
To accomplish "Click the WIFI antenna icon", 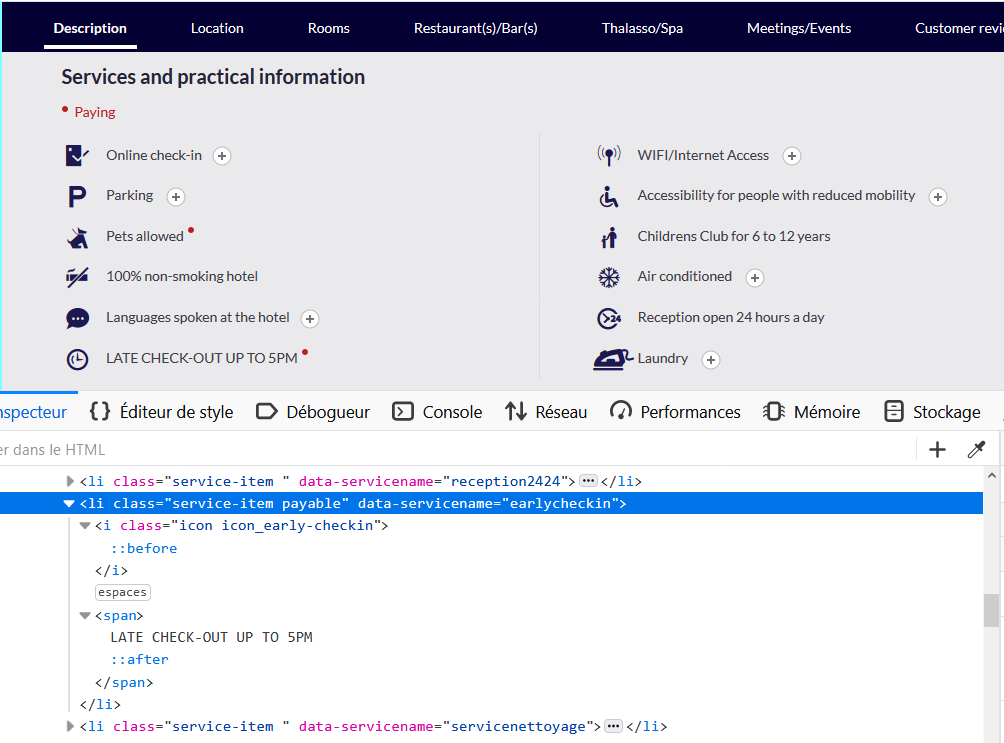I will pyautogui.click(x=609, y=156).
